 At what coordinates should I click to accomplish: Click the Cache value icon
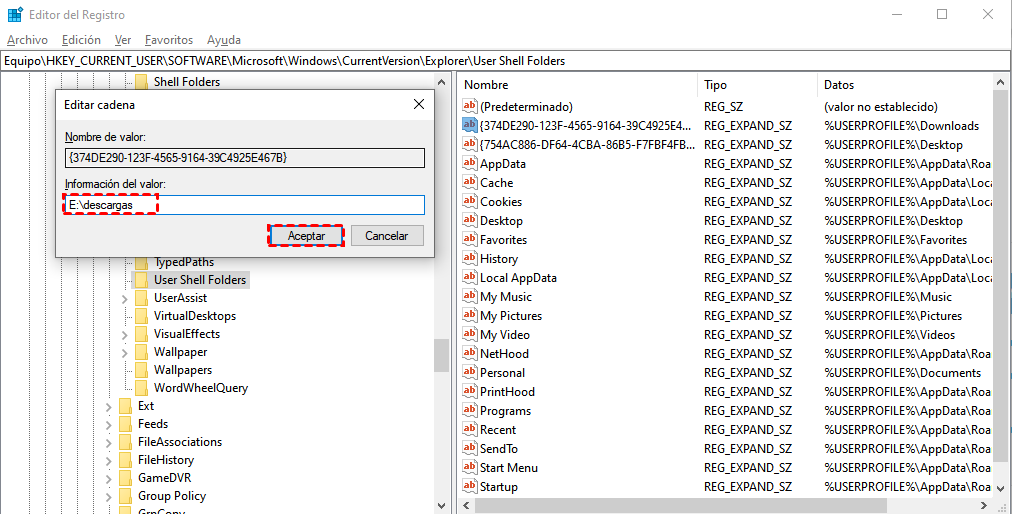click(470, 182)
